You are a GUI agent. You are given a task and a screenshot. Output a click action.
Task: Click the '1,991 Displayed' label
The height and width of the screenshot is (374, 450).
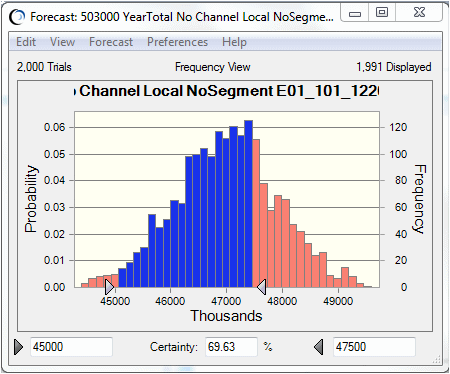394,67
